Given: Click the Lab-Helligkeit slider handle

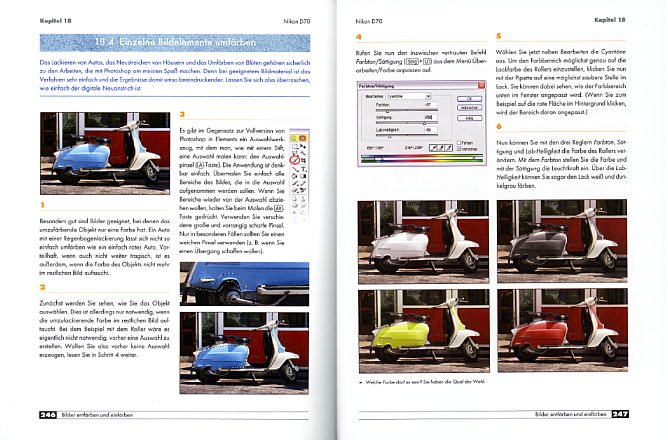Looking at the screenshot, I should pyautogui.click(x=389, y=136).
